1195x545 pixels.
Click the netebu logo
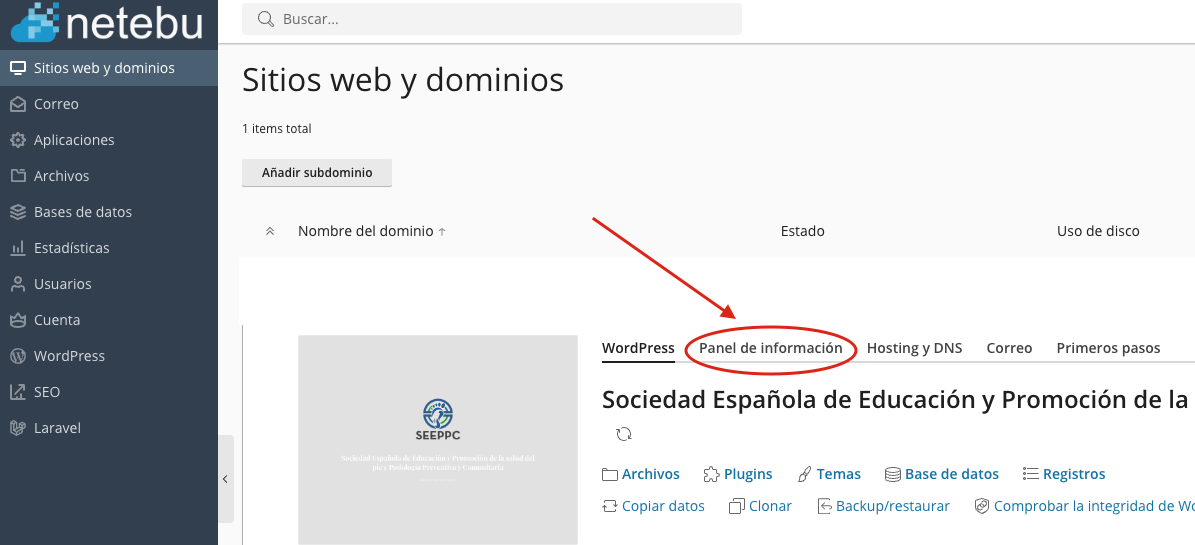point(106,21)
